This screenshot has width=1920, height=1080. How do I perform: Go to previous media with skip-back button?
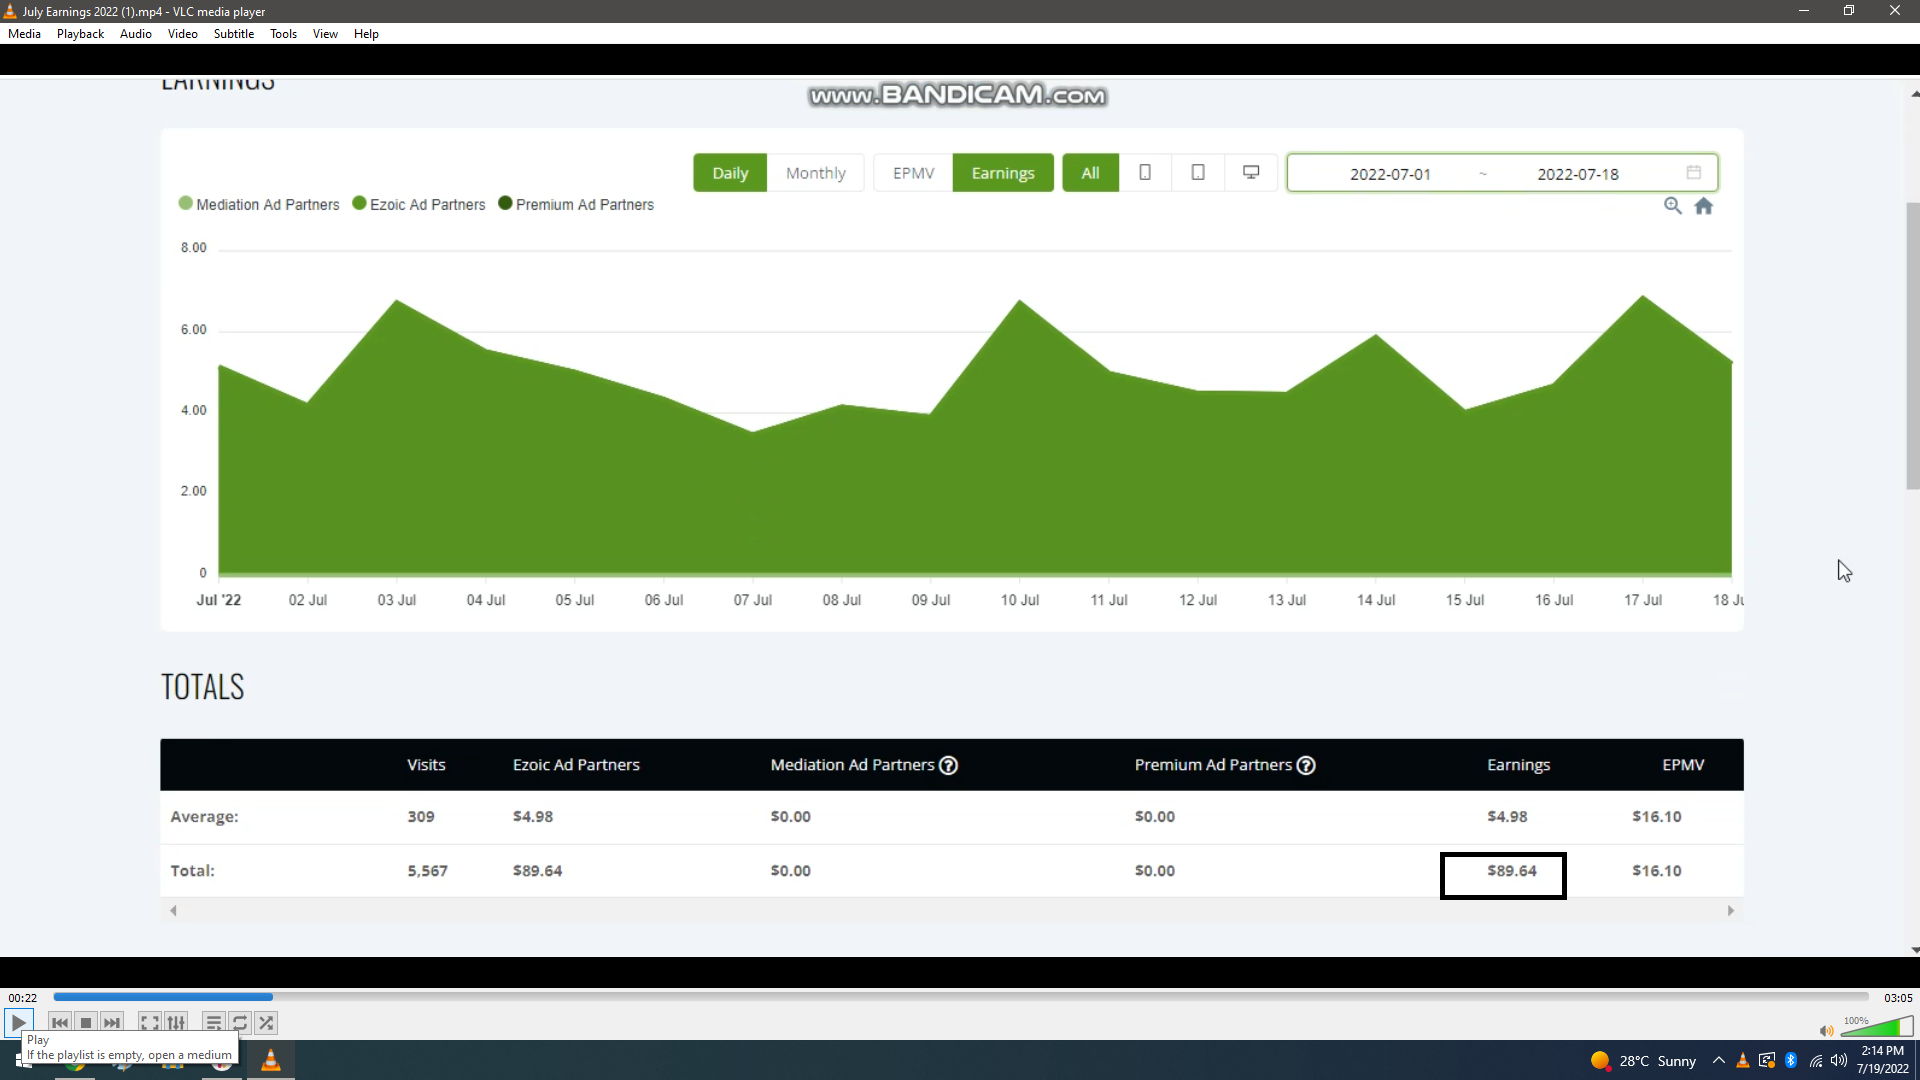(60, 1023)
